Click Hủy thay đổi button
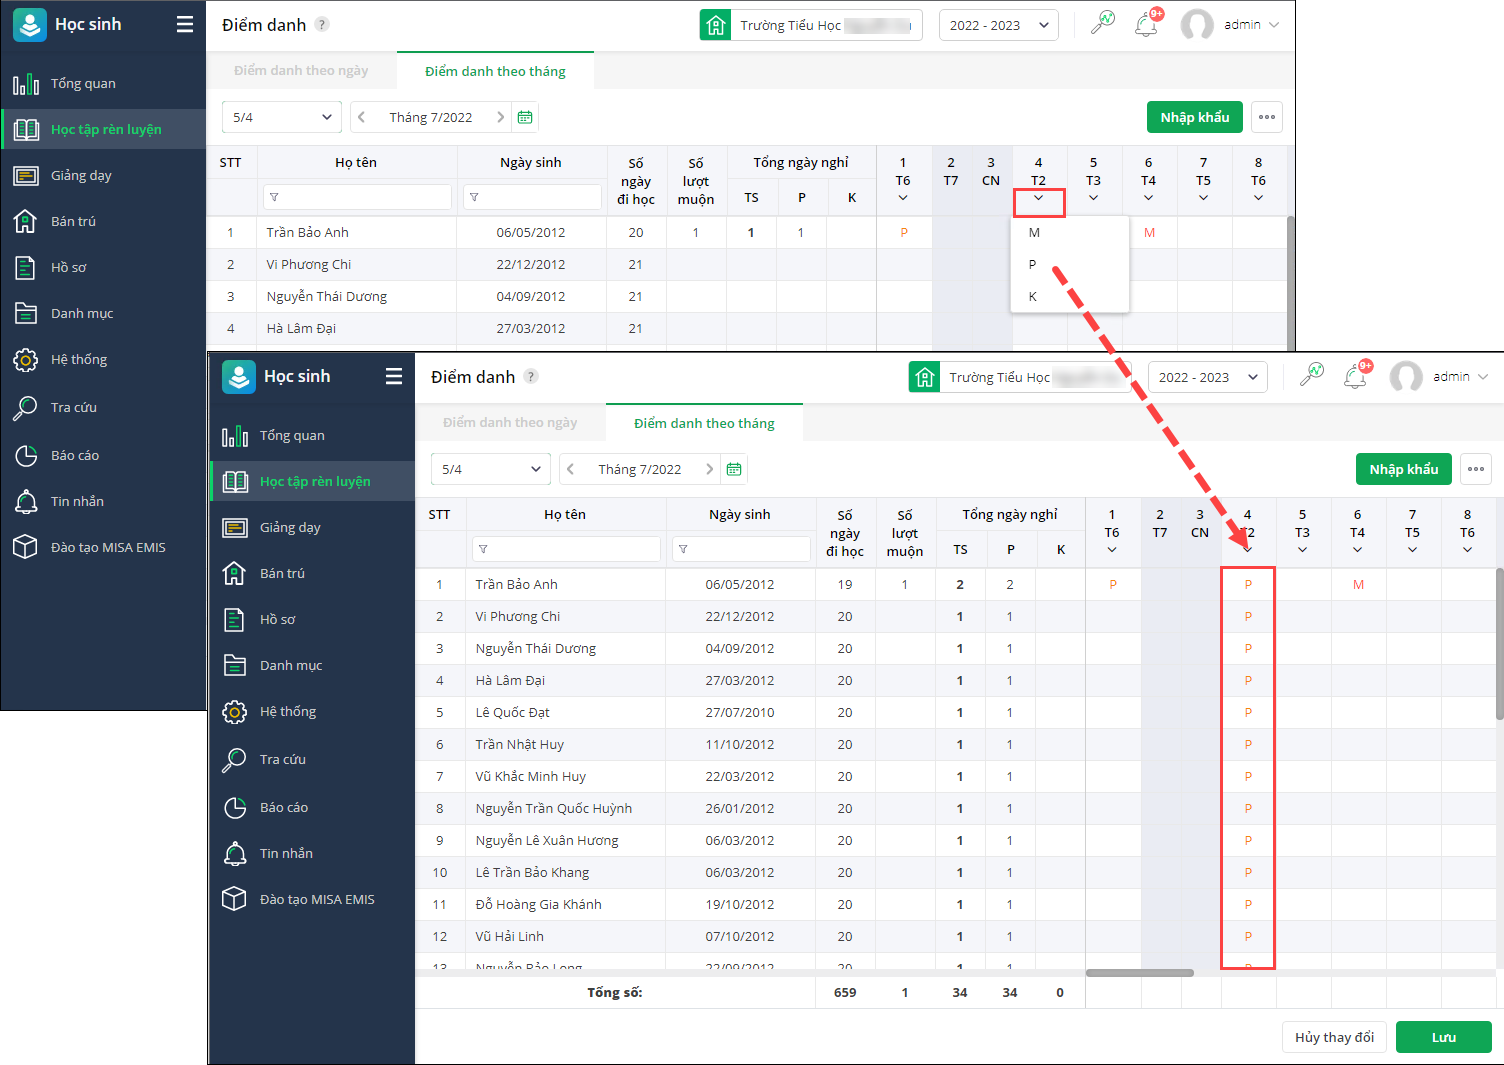 pyautogui.click(x=1334, y=1037)
